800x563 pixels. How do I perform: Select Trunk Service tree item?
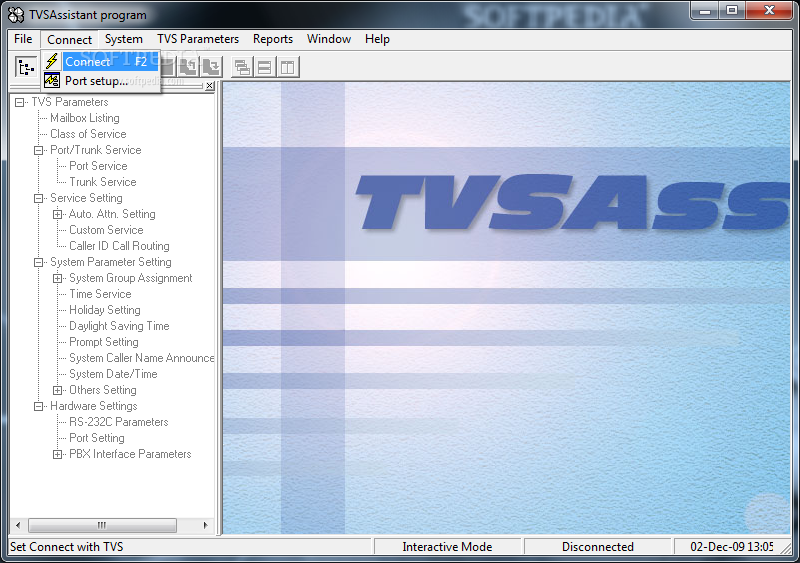coord(103,182)
